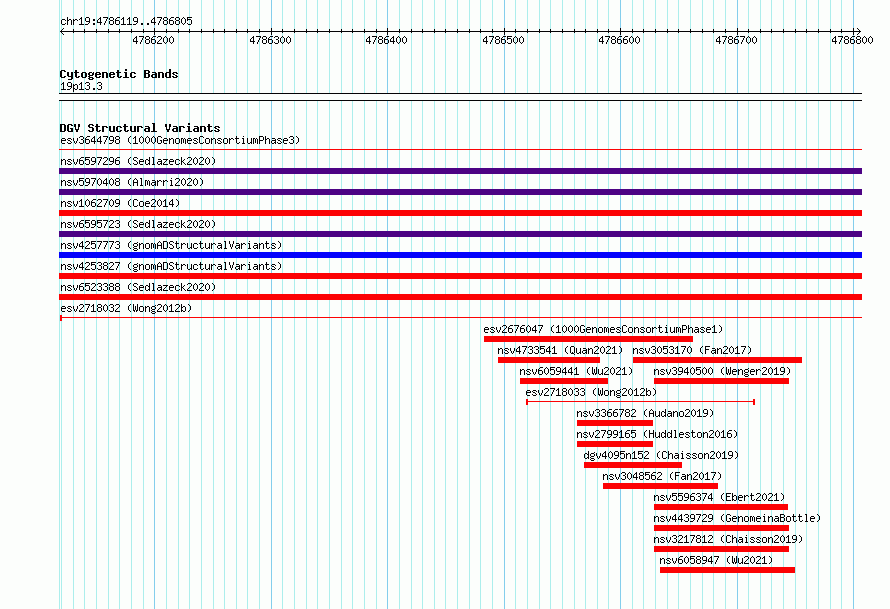The height and width of the screenshot is (609, 890).
Task: Select the nsv4733541 (Quan2021) red bar
Action: tap(549, 360)
